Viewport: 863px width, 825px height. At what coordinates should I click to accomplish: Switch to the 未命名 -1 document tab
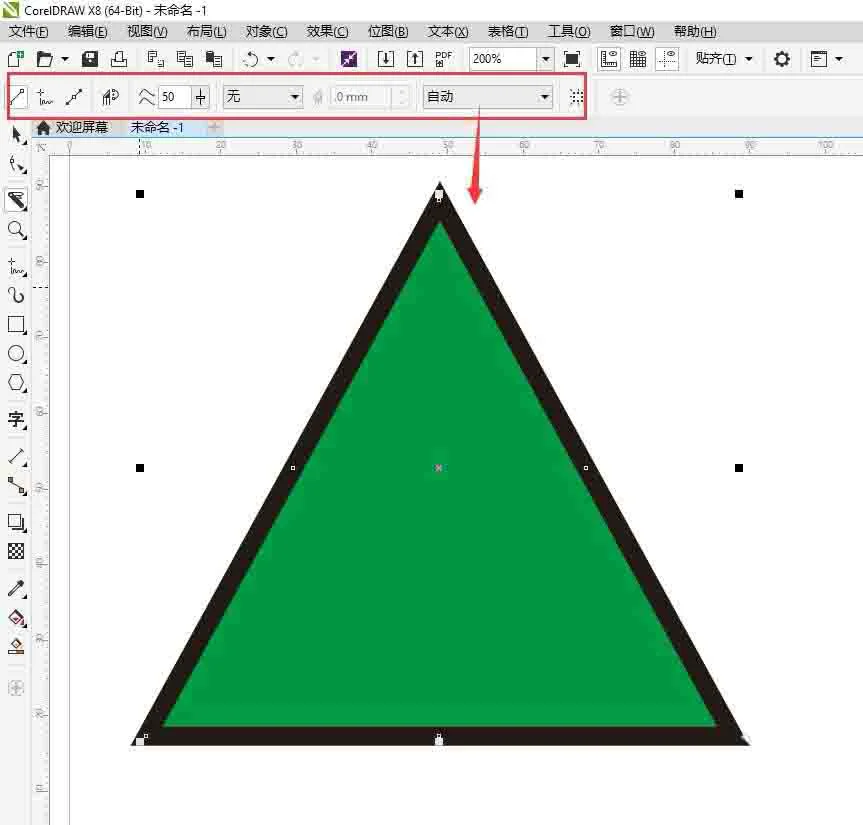click(157, 128)
